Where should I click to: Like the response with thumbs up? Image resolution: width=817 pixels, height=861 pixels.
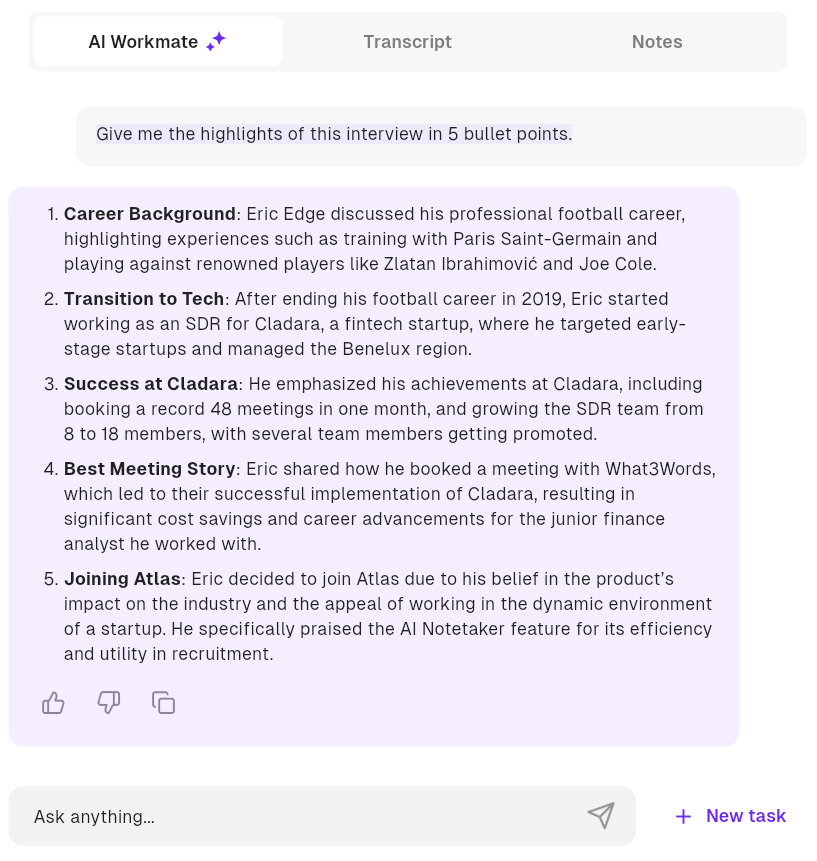(x=53, y=703)
